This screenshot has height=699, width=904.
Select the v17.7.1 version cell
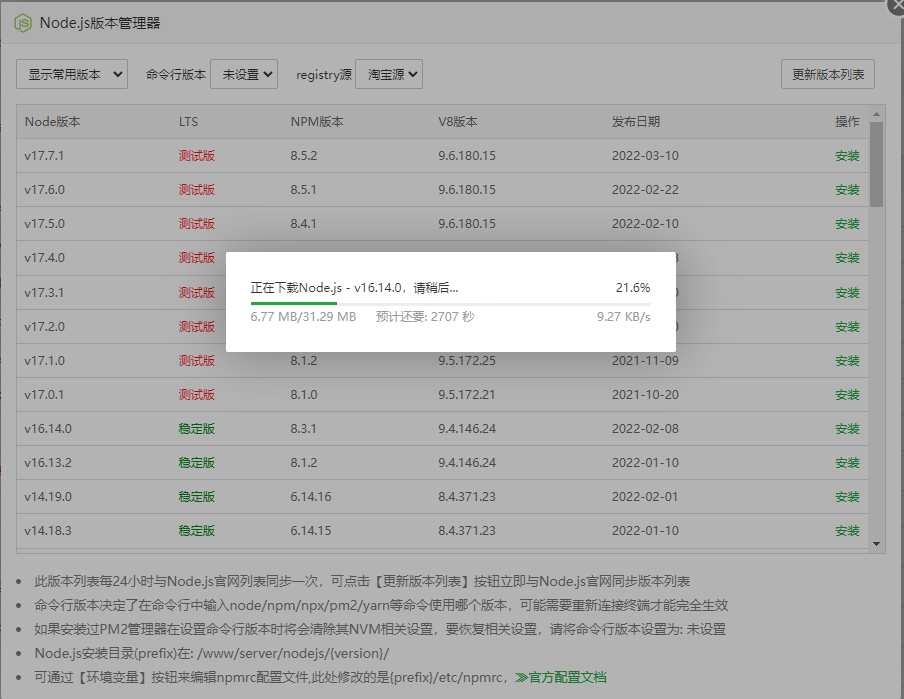44,156
